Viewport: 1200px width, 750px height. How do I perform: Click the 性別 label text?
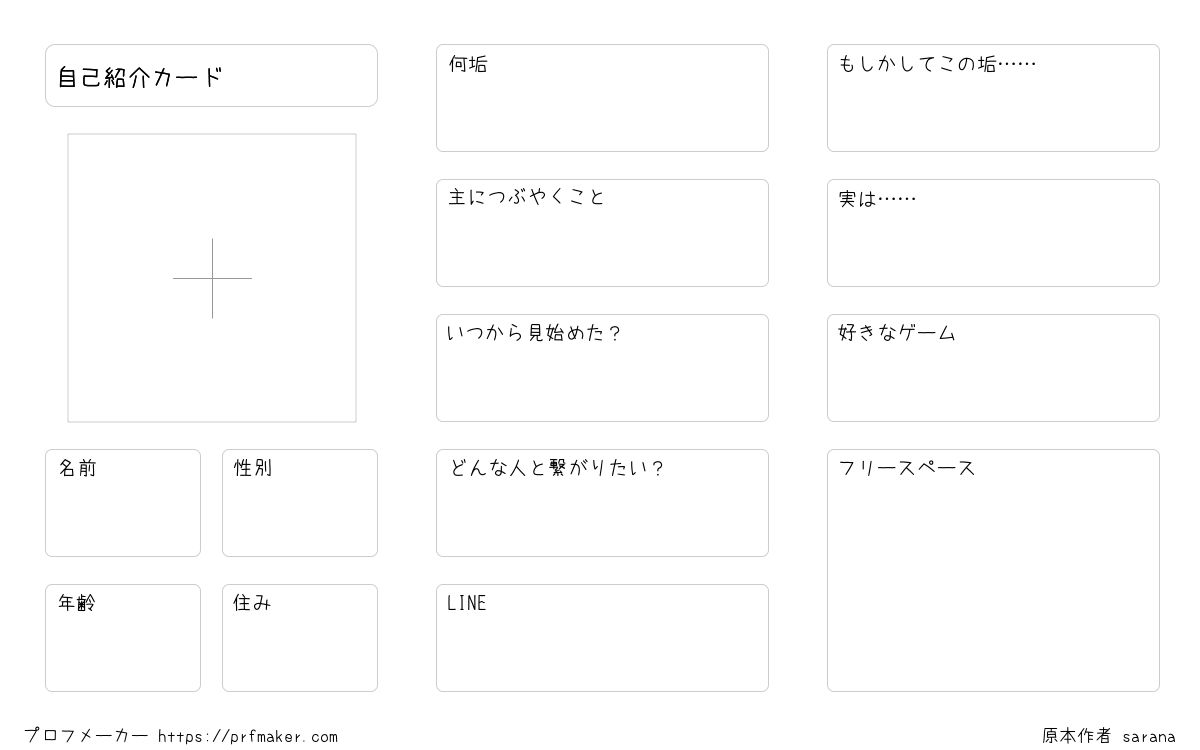(253, 468)
